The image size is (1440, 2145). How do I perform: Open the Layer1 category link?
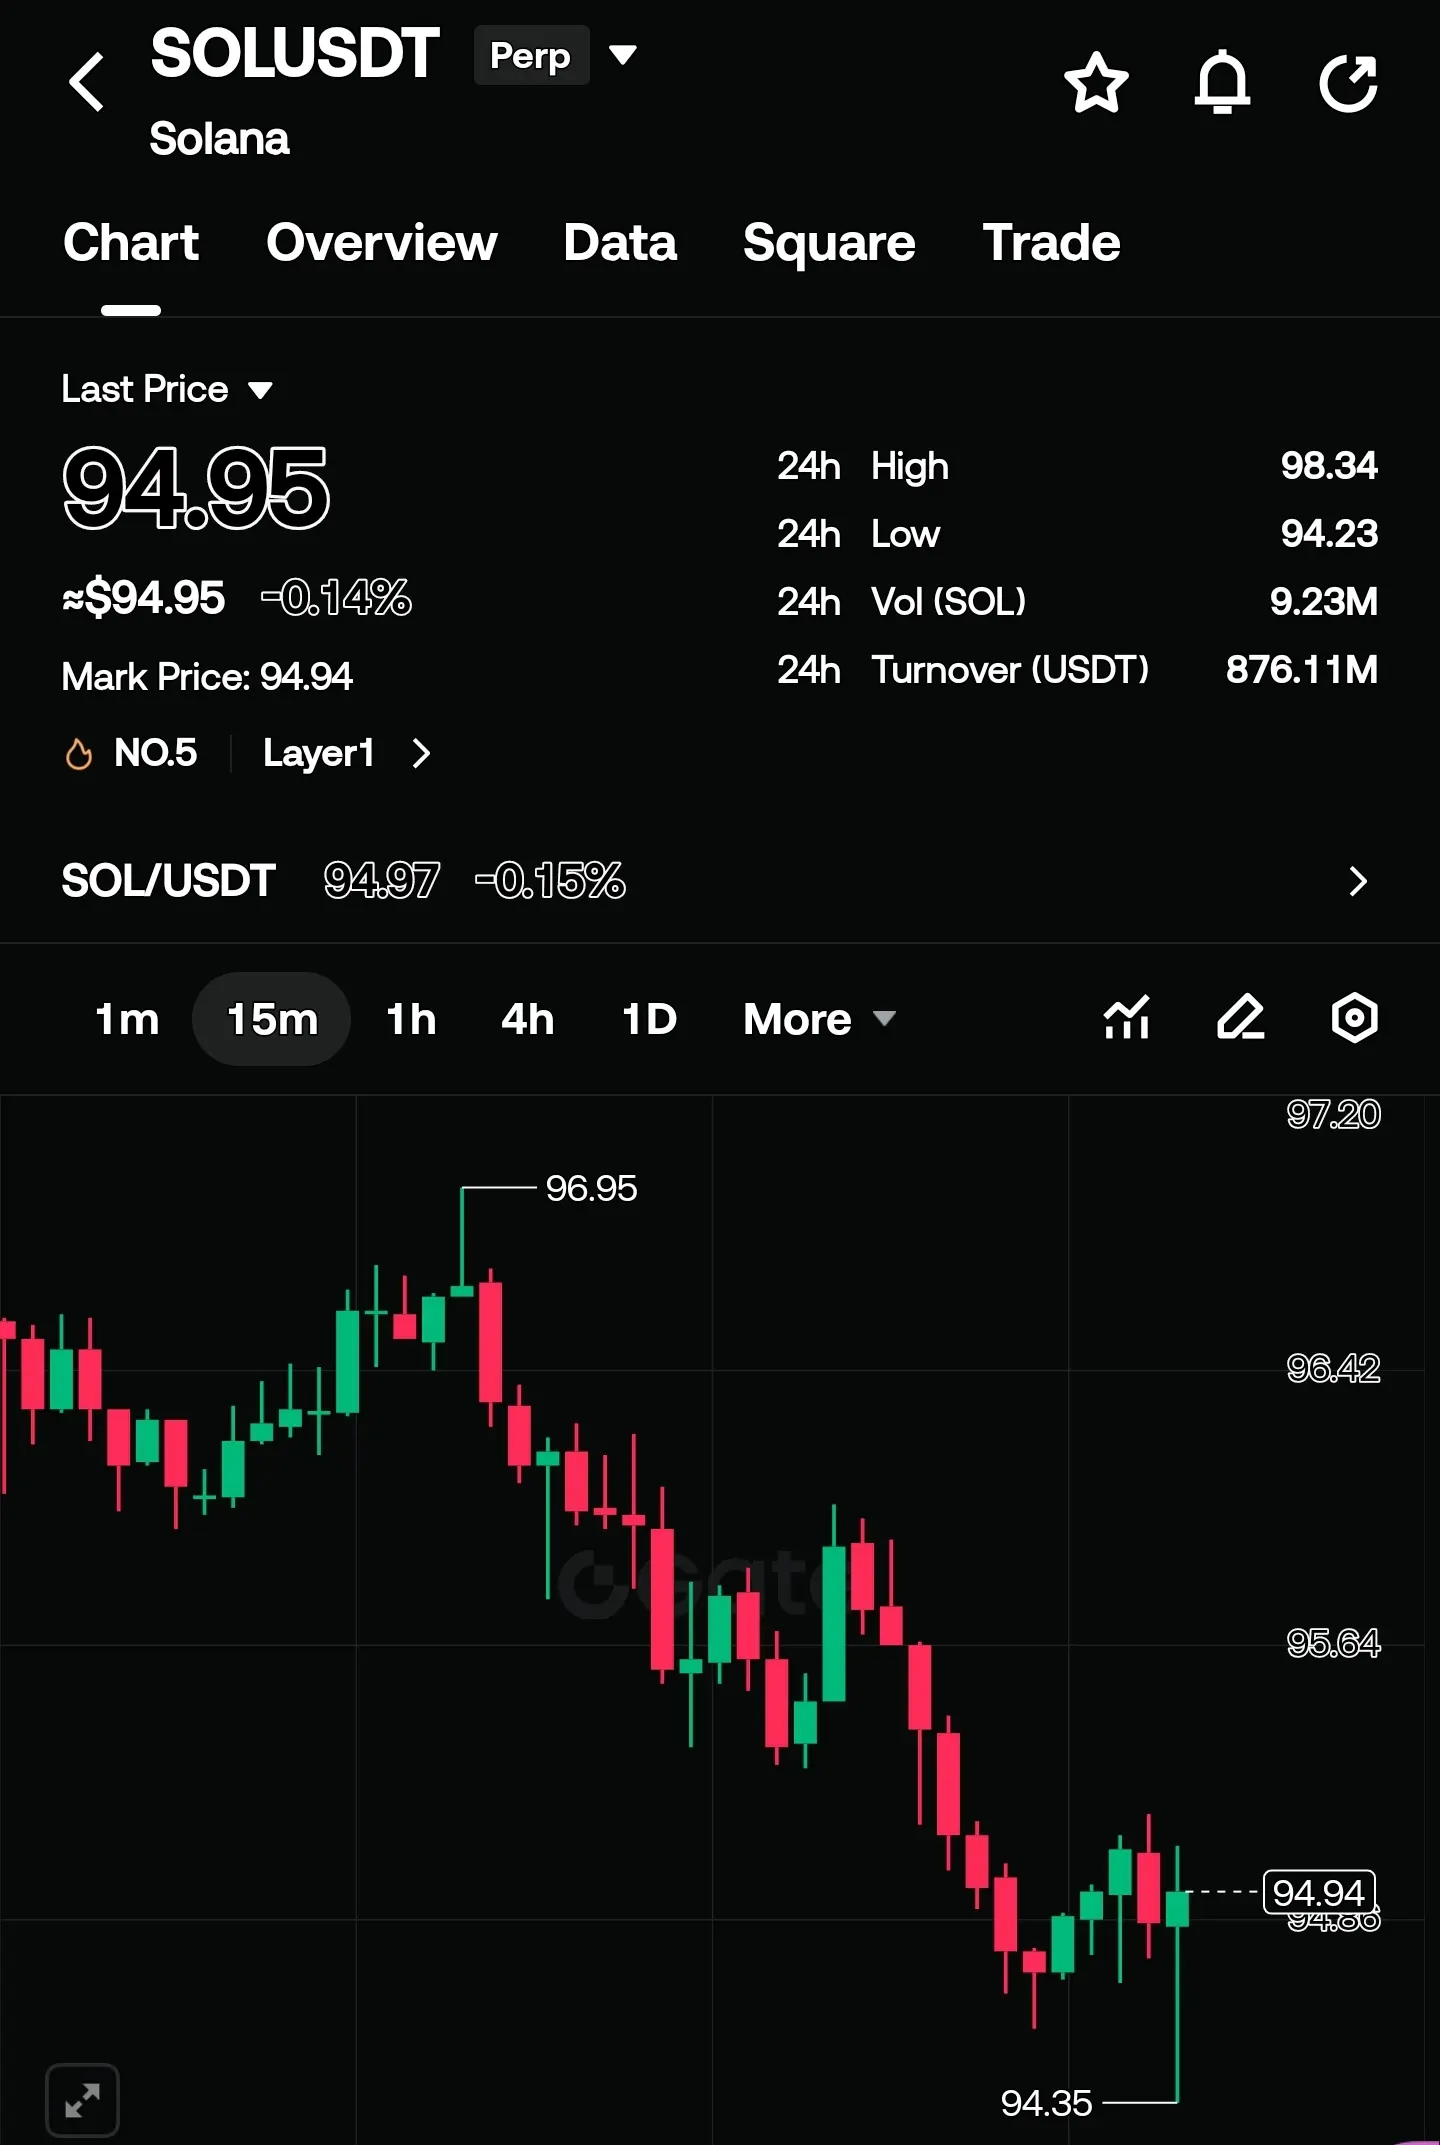(x=346, y=753)
